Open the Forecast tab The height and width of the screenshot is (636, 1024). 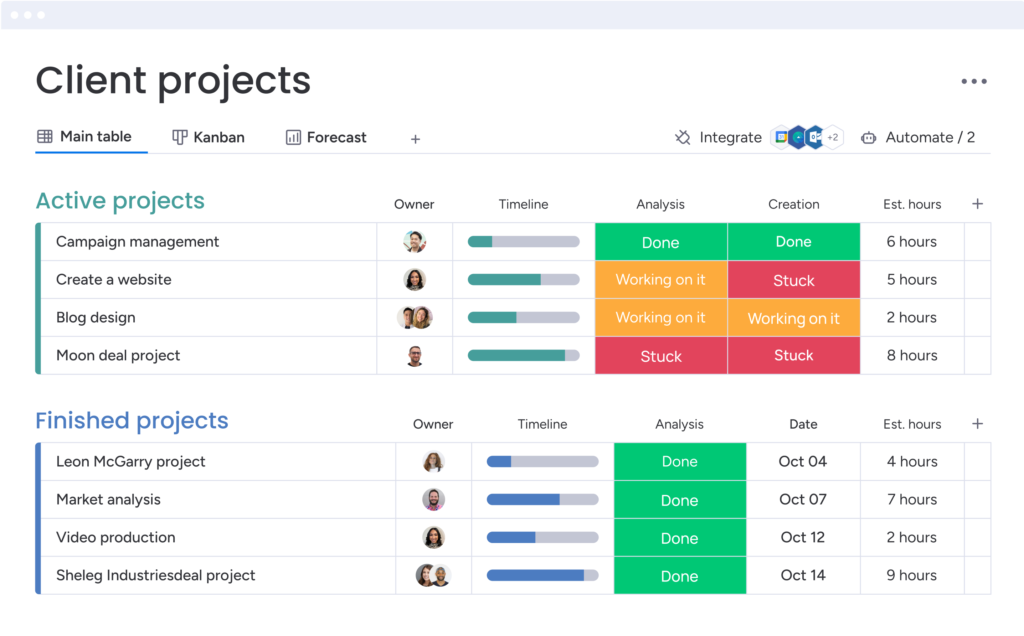click(x=326, y=138)
